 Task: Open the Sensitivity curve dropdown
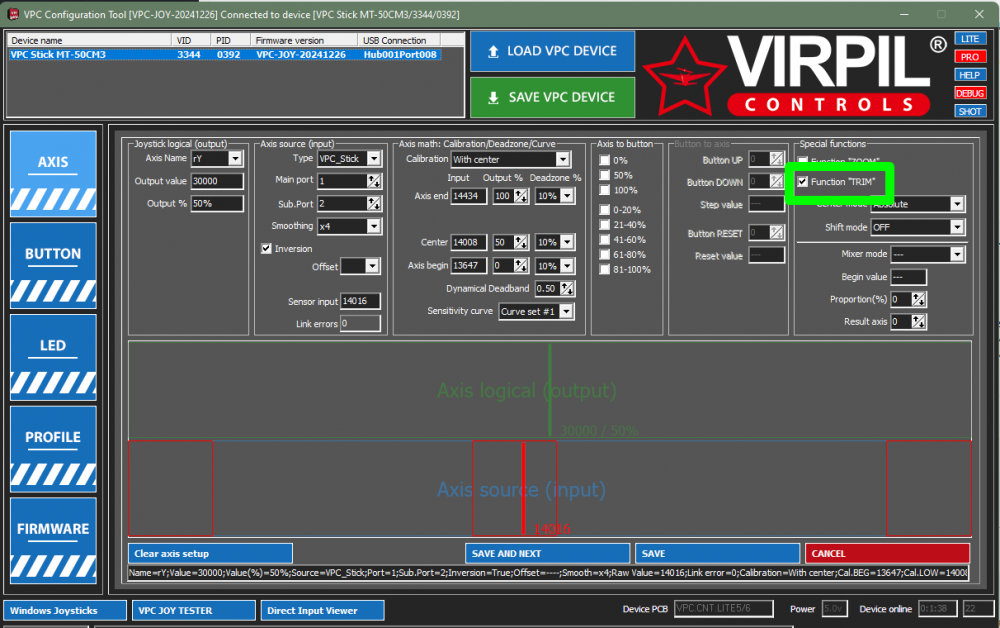pos(566,312)
